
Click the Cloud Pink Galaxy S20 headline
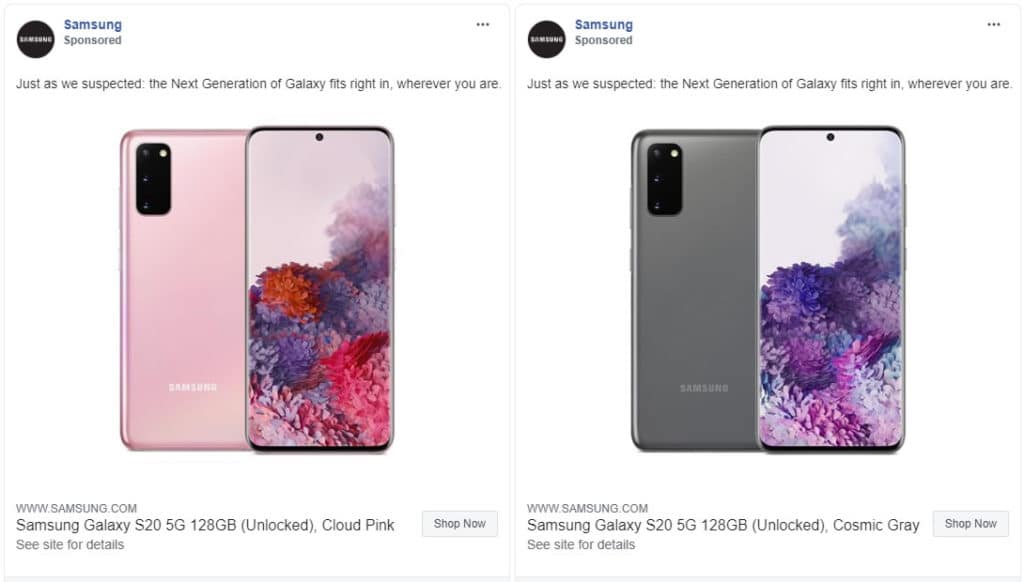(205, 525)
